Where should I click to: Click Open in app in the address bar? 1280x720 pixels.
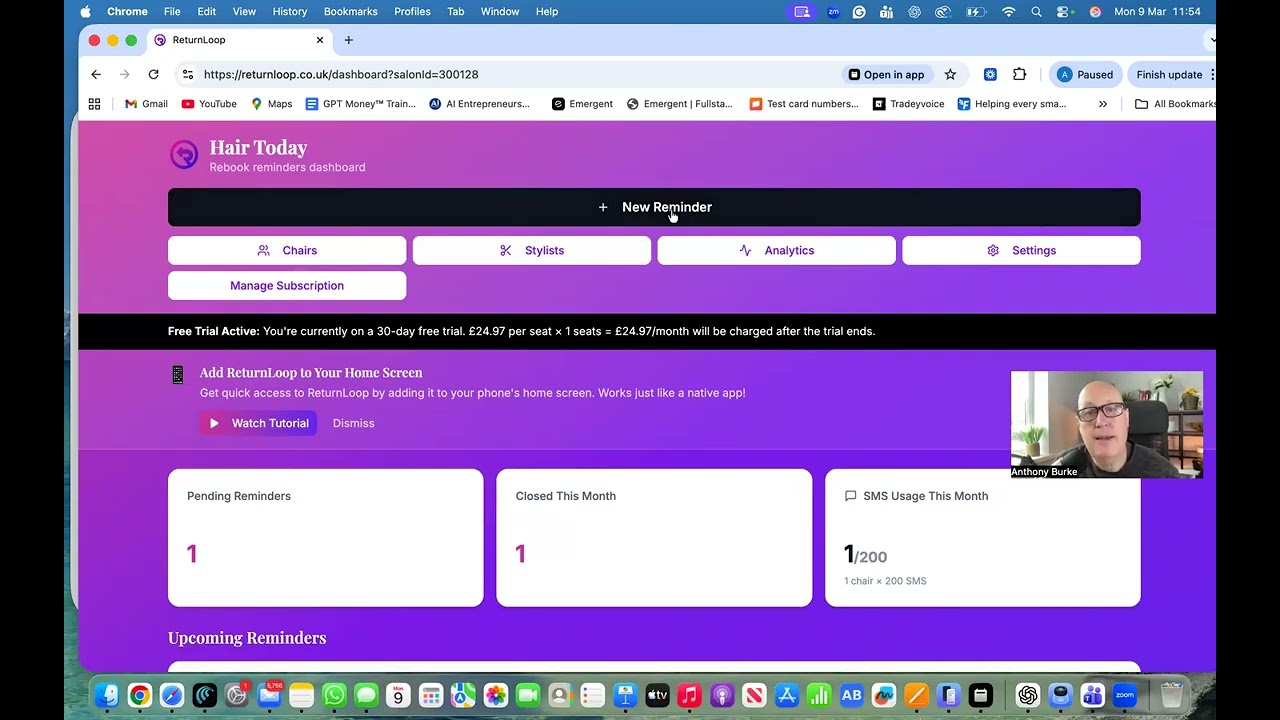tap(886, 74)
